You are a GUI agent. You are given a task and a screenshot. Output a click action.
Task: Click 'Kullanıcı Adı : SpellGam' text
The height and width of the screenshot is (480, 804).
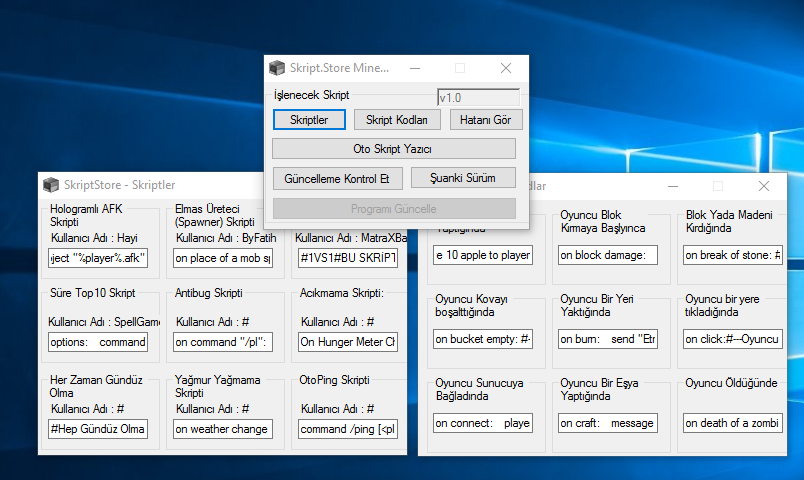click(x=104, y=322)
